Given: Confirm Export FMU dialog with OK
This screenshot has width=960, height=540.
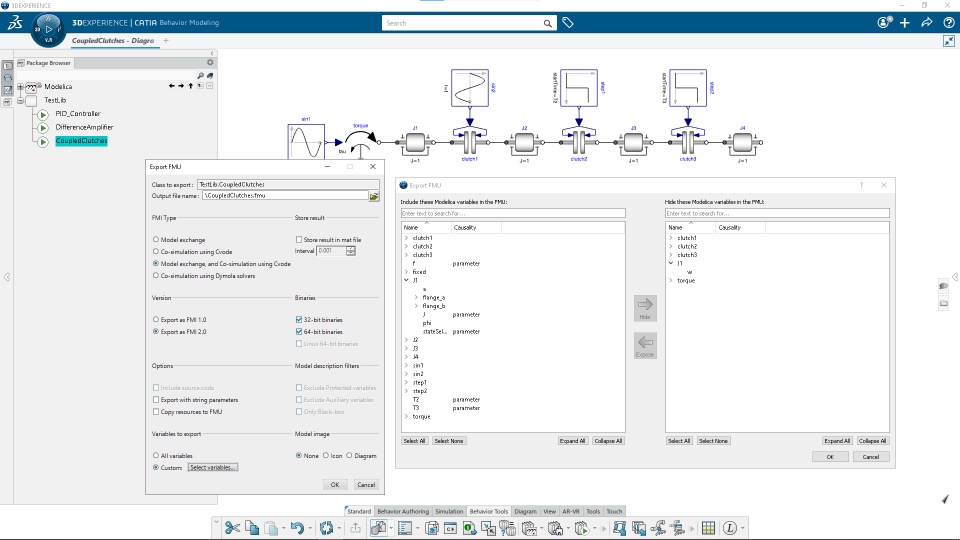Looking at the screenshot, I should coord(335,484).
